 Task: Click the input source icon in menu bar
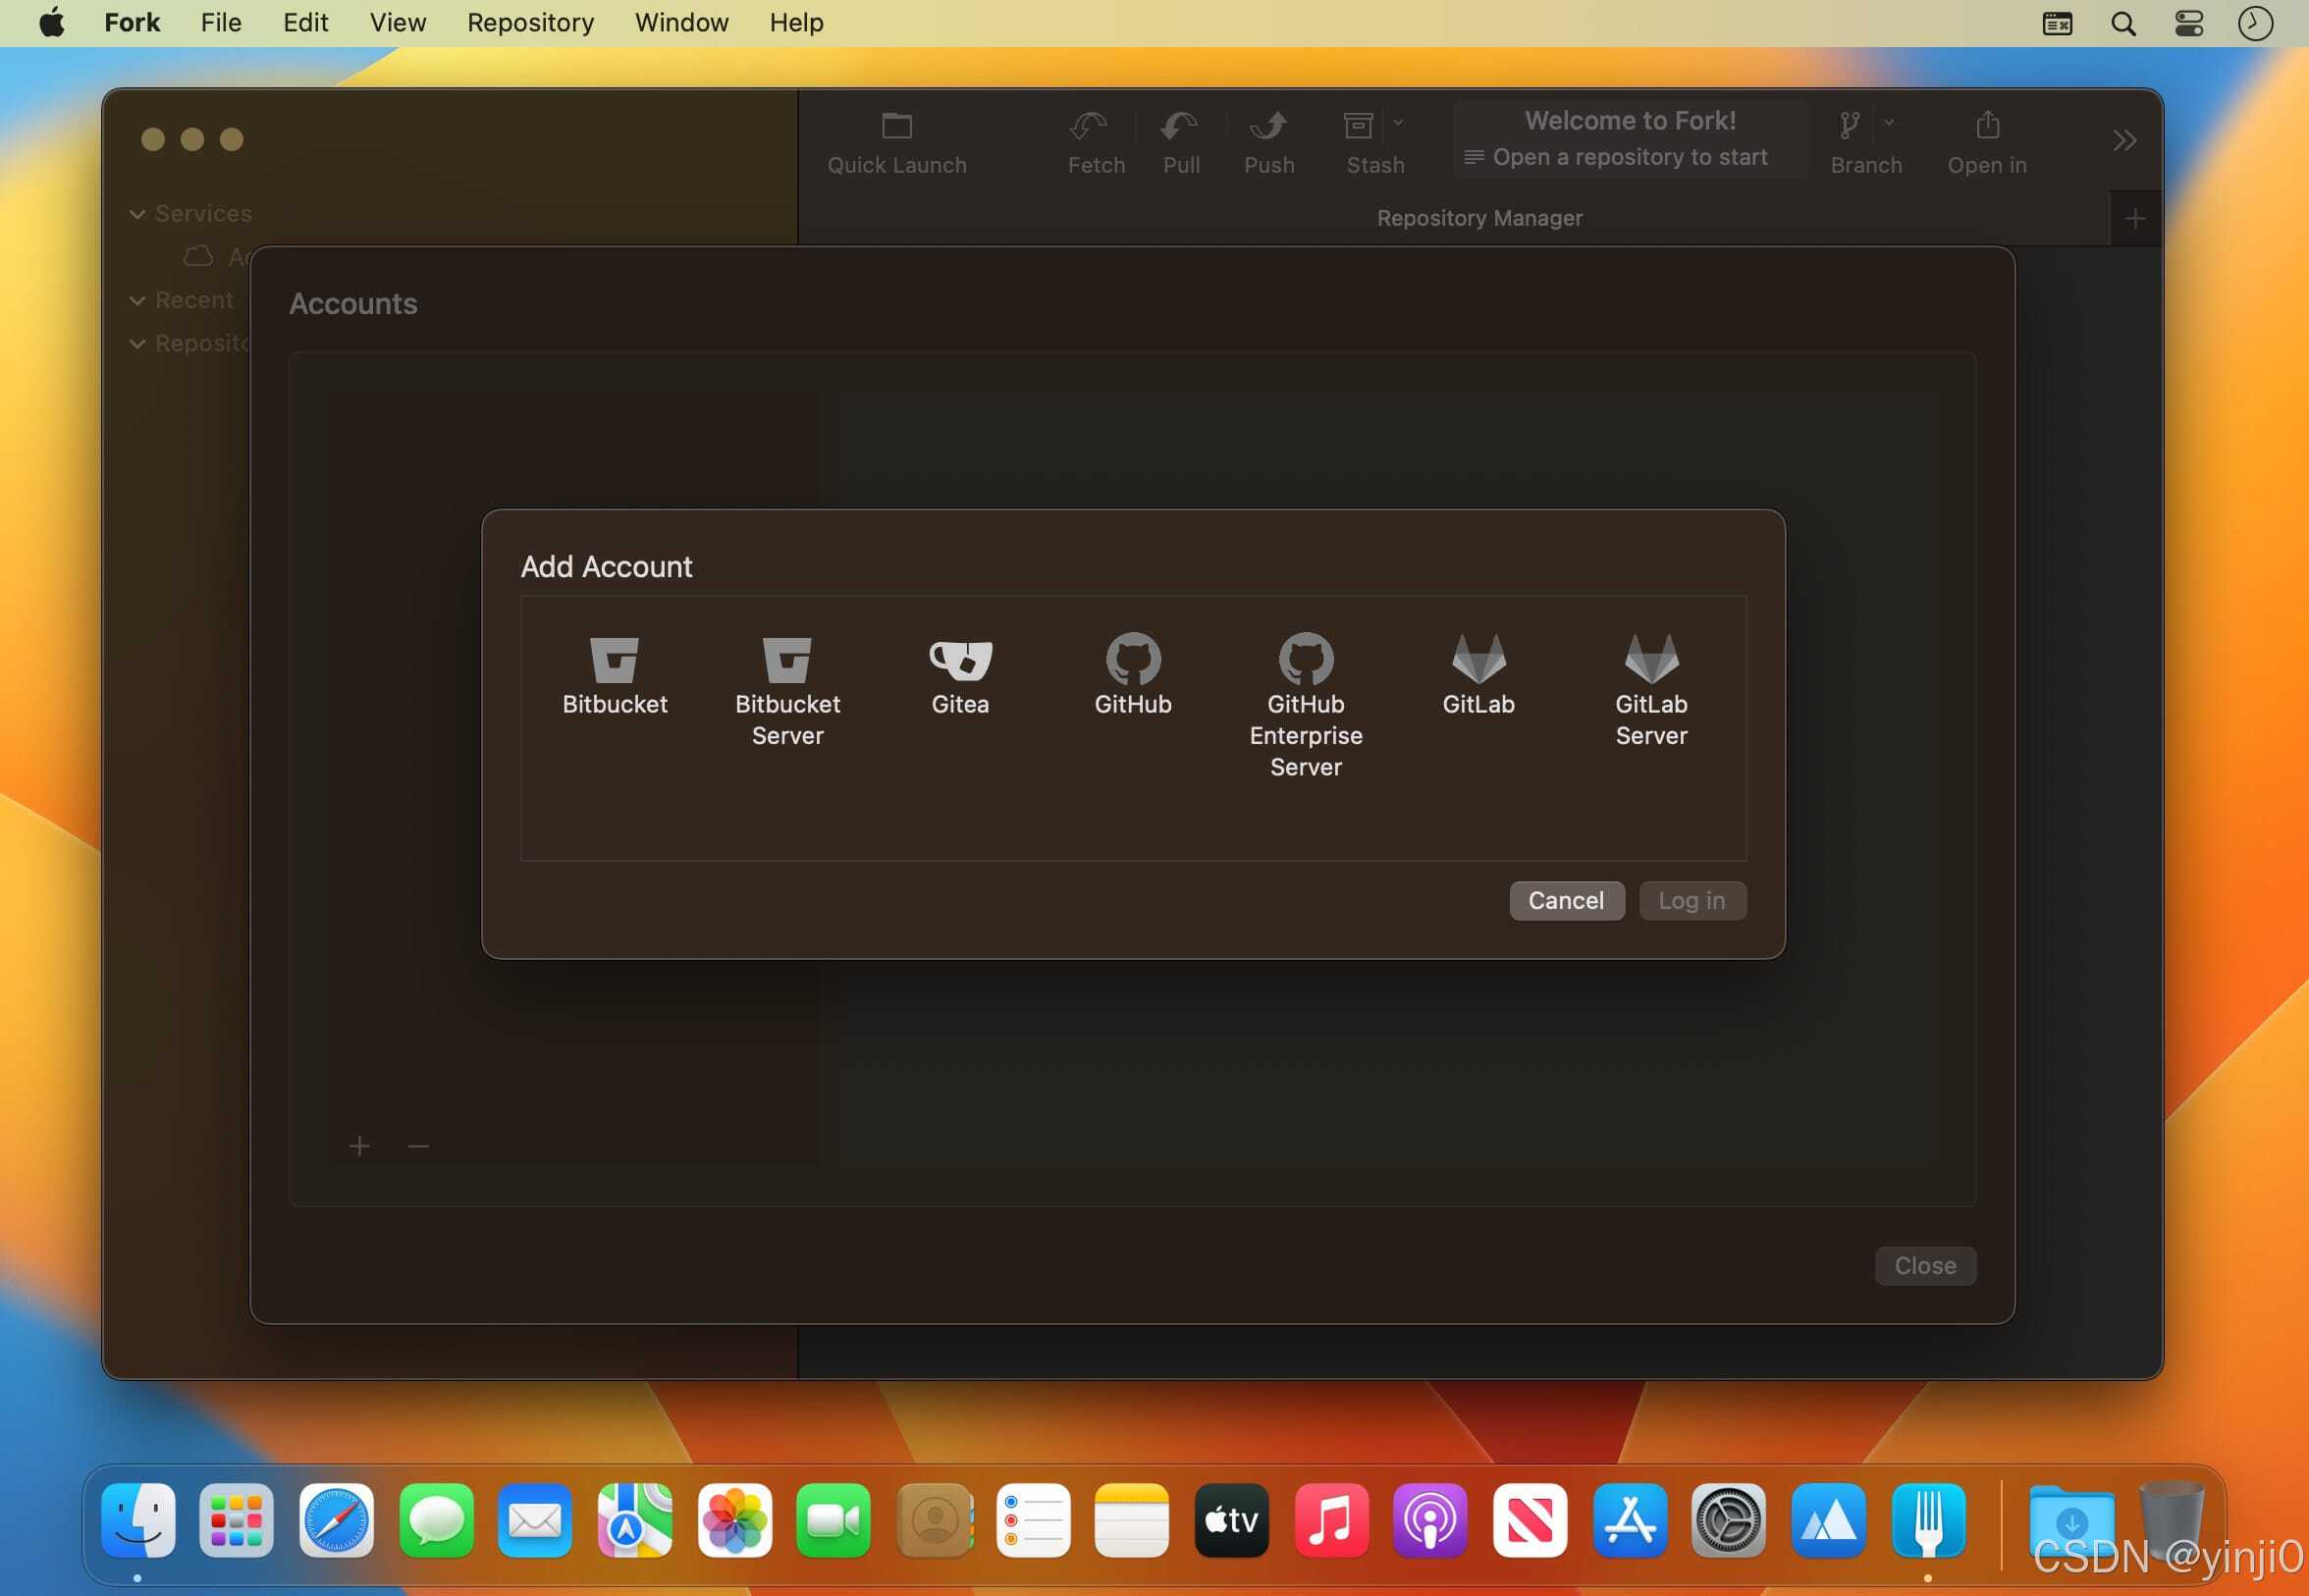(x=2057, y=23)
